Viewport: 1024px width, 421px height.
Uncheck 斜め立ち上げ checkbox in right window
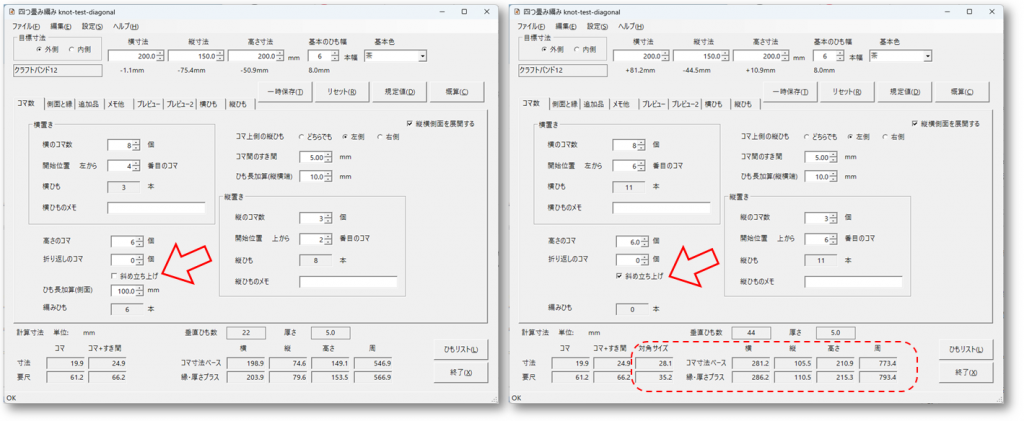(620, 276)
